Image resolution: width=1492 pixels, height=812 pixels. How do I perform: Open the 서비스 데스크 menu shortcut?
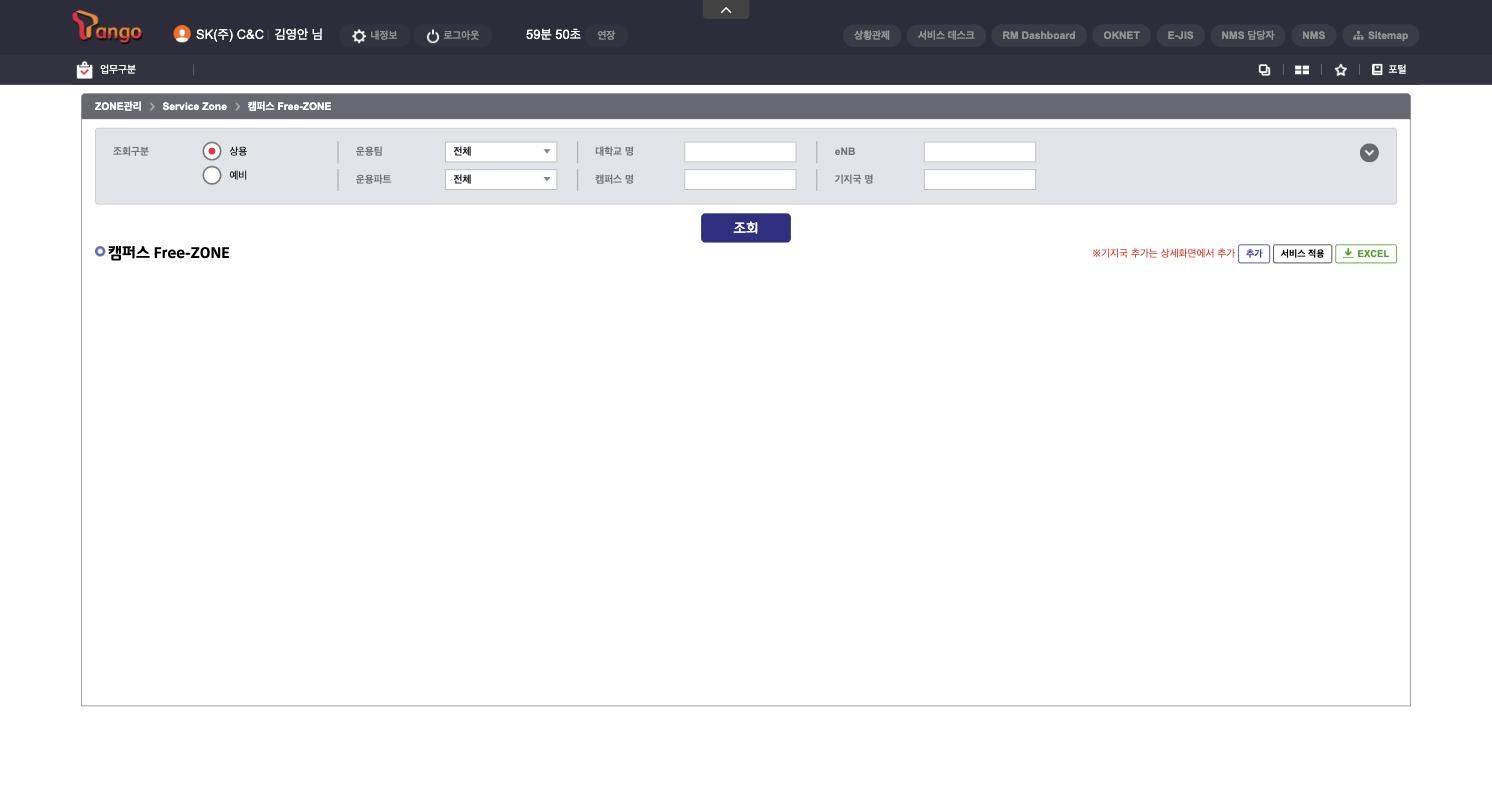tap(946, 36)
